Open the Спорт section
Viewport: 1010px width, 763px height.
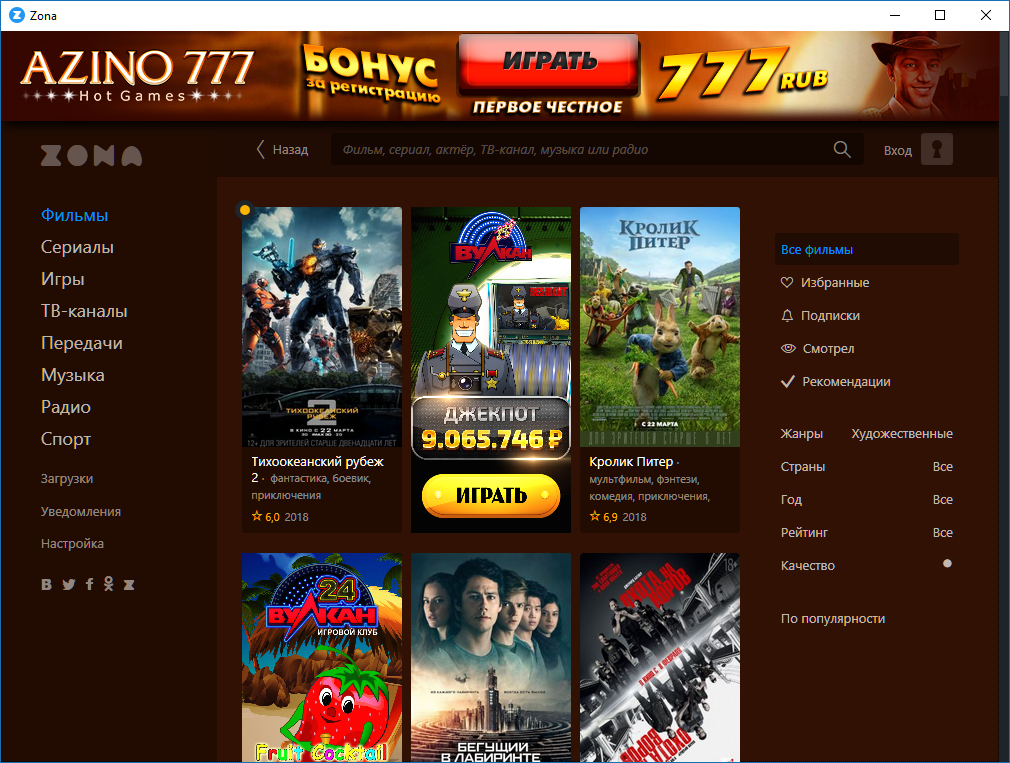[66, 439]
